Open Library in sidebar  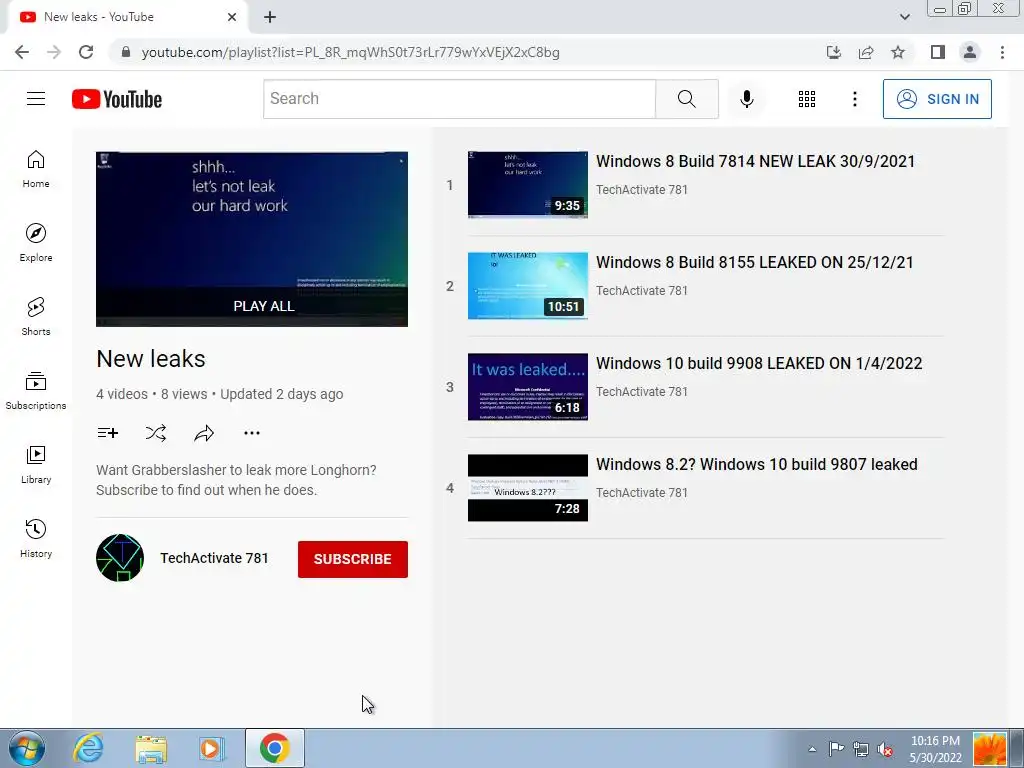click(x=36, y=464)
